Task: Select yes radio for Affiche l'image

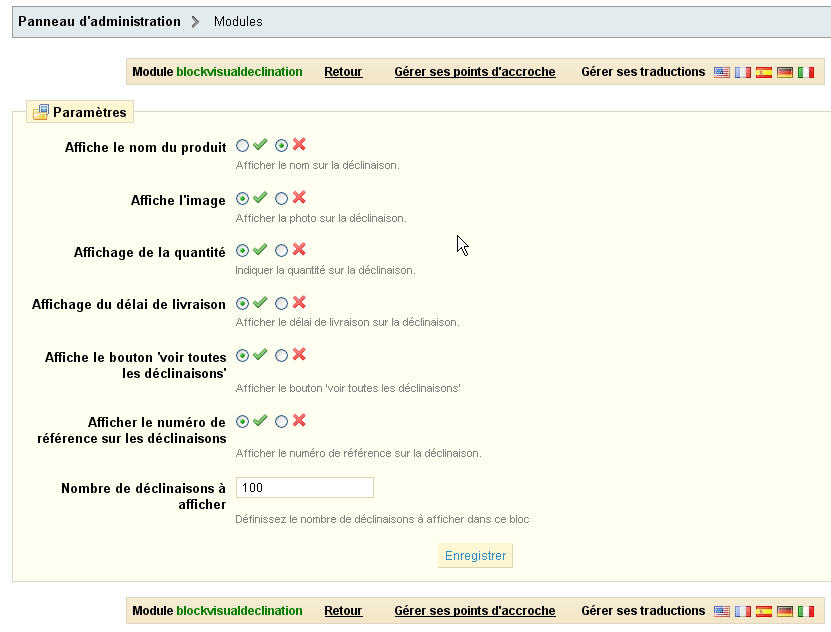Action: [x=242, y=199]
